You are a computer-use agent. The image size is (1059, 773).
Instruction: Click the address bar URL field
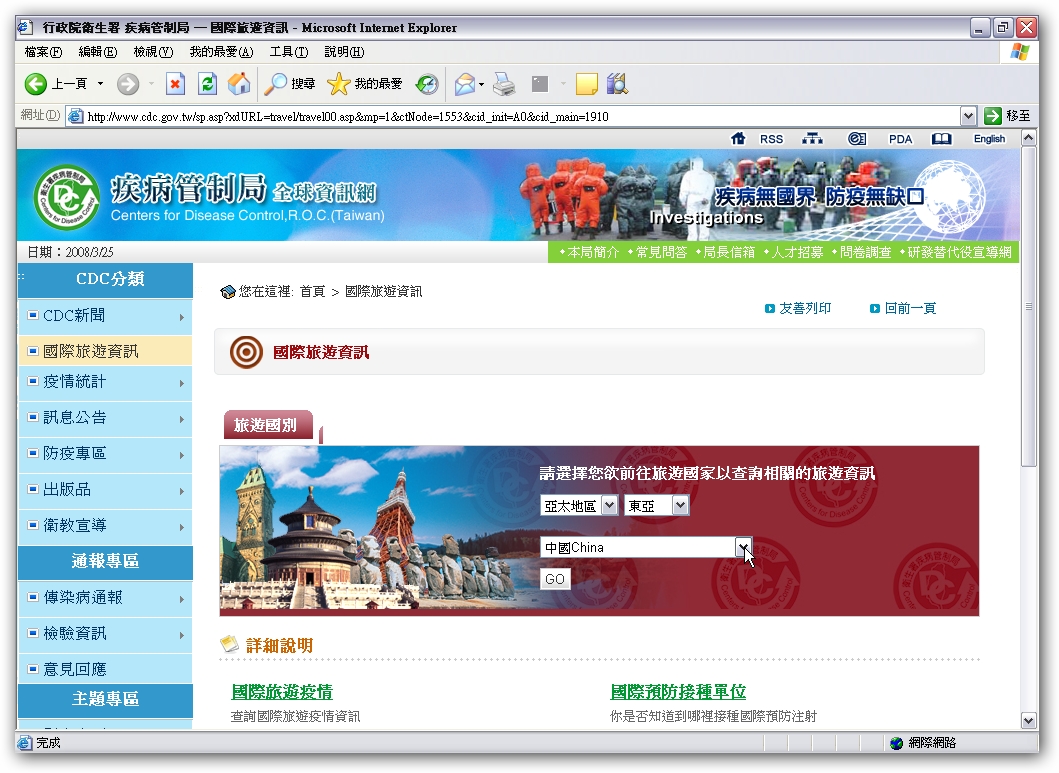click(520, 116)
